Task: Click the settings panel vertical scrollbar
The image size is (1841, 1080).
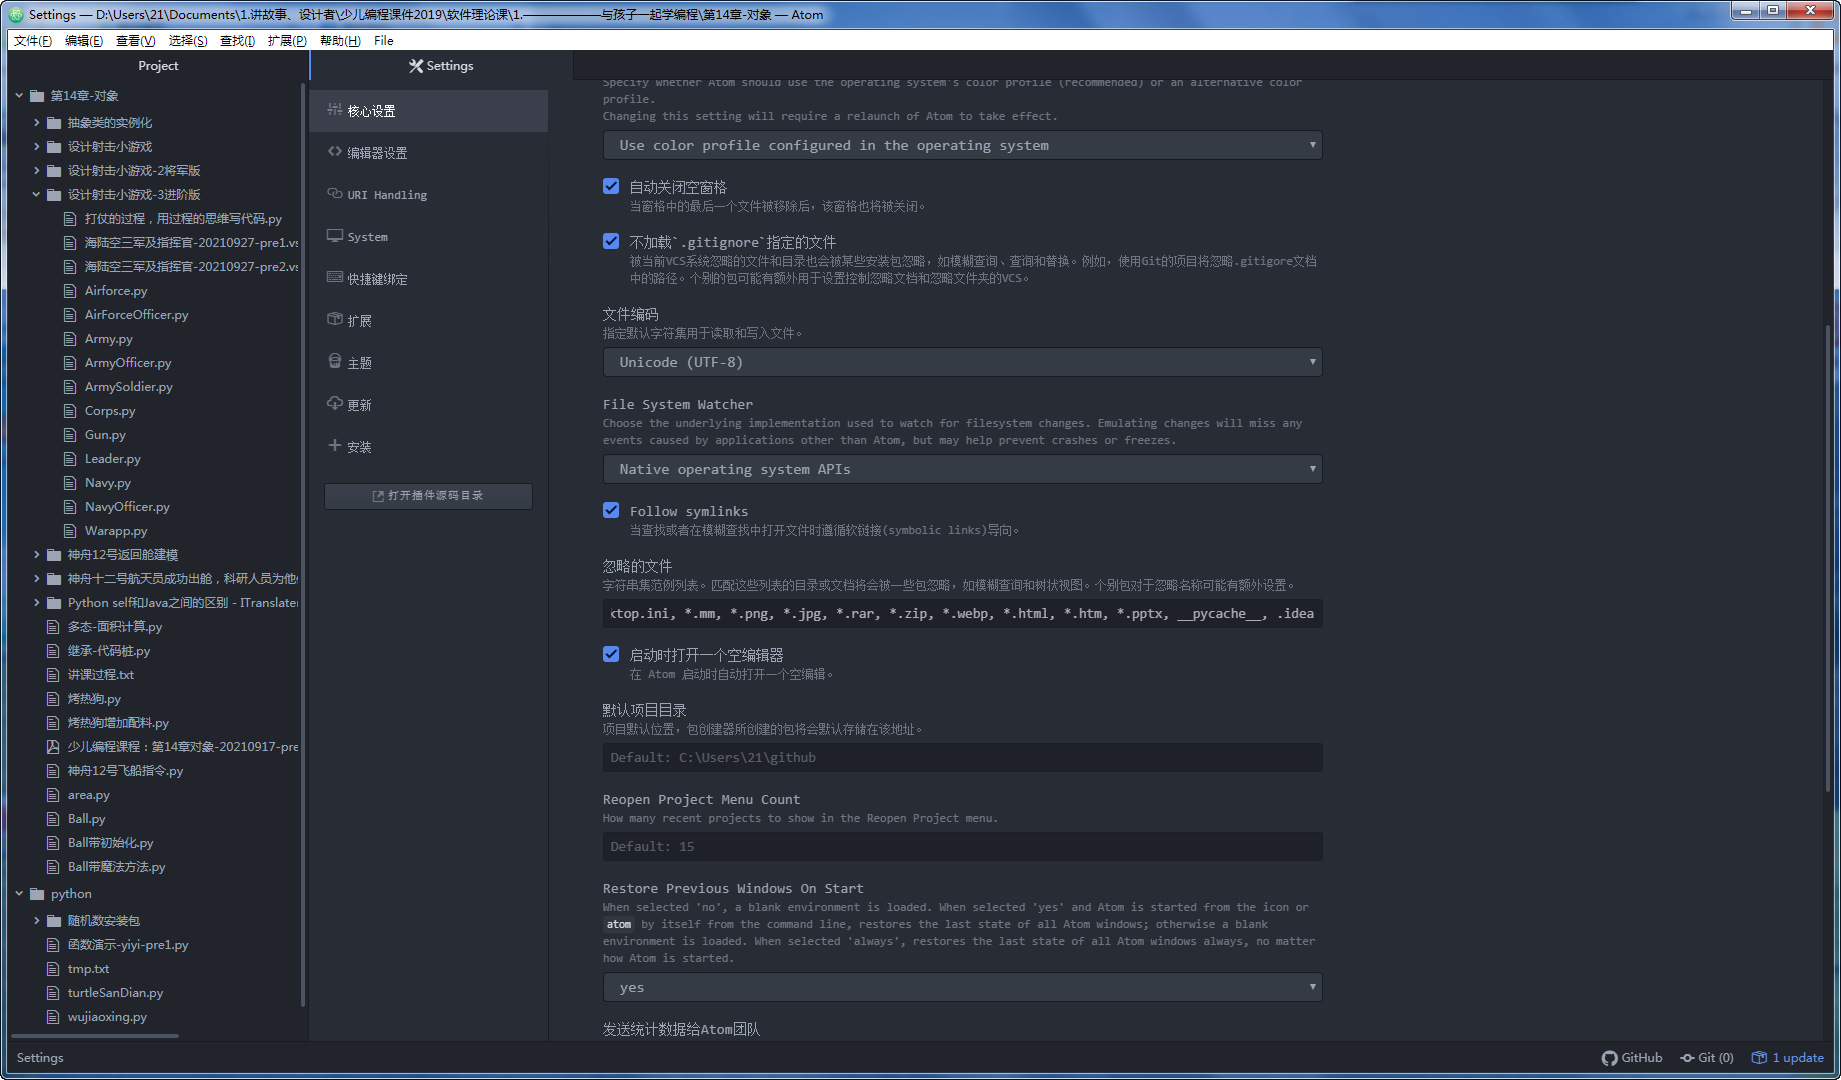Action: pyautogui.click(x=1828, y=560)
